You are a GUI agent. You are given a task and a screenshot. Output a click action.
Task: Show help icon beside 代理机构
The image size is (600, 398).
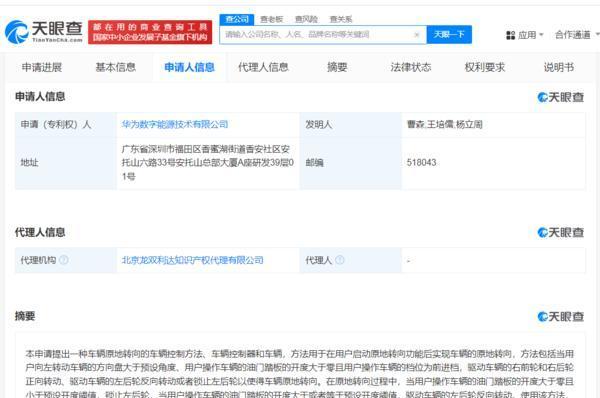click(x=64, y=260)
